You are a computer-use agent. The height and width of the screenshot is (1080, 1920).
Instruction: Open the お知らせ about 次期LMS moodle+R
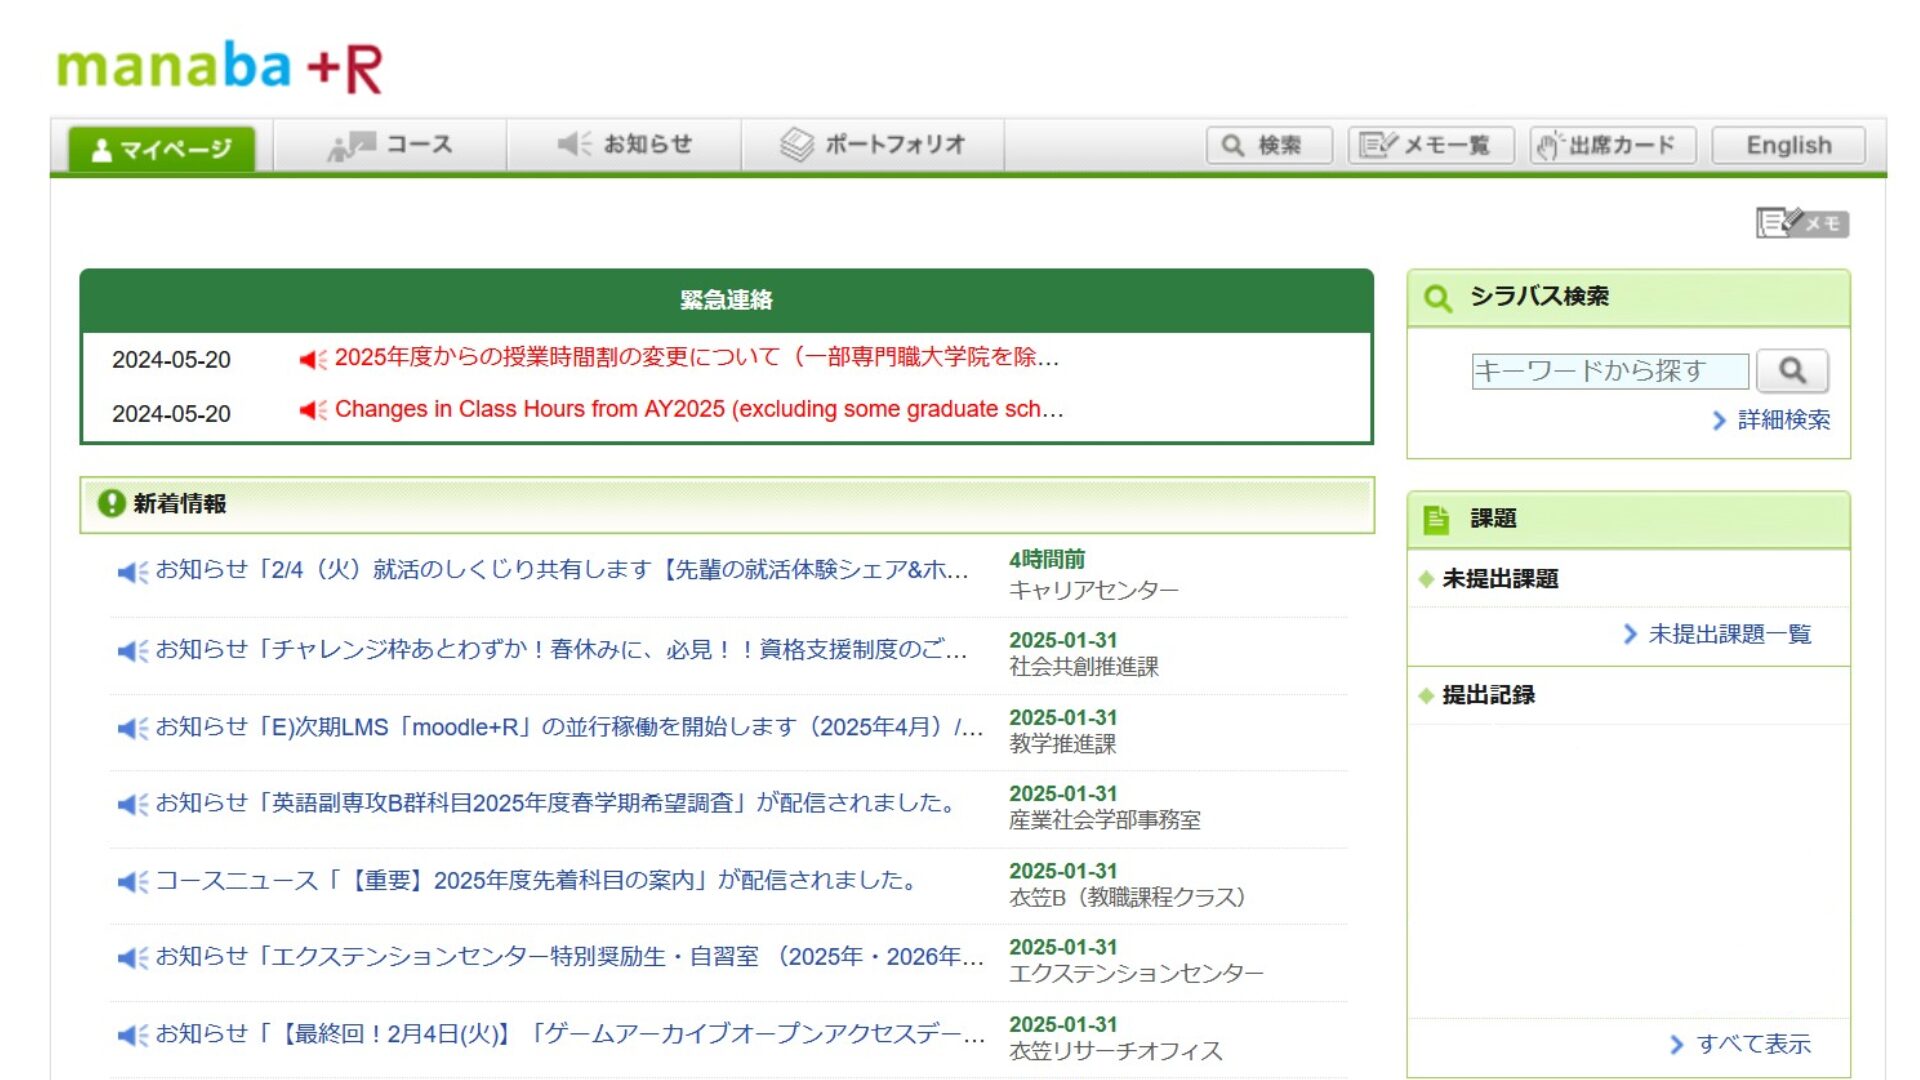click(569, 727)
